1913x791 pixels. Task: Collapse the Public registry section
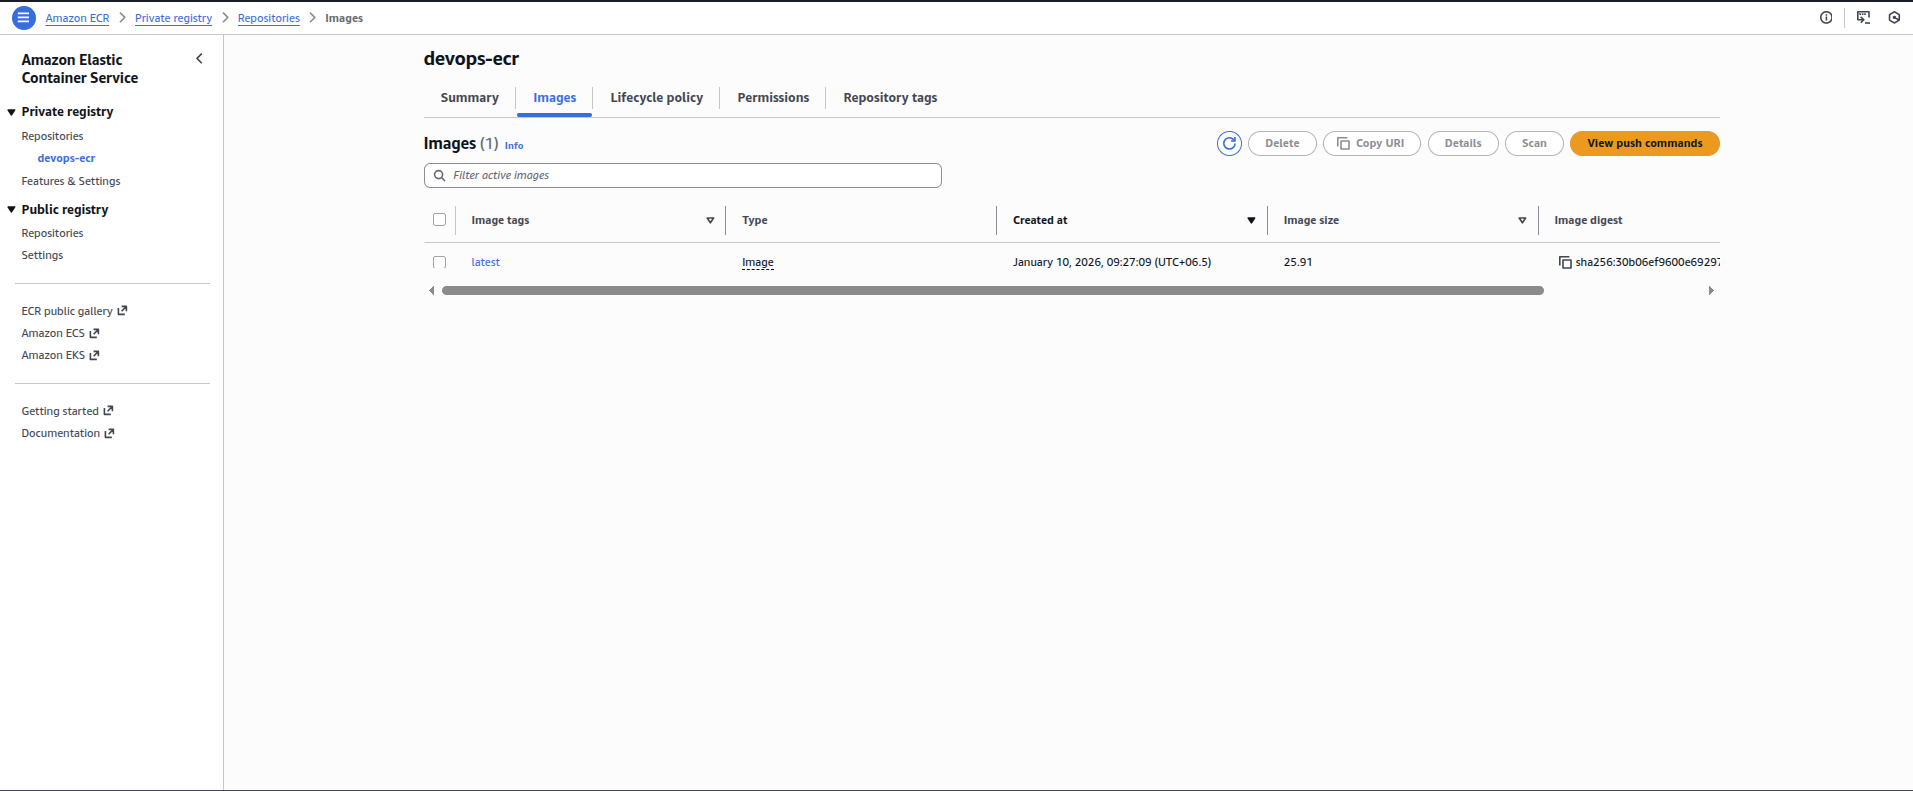(11, 210)
